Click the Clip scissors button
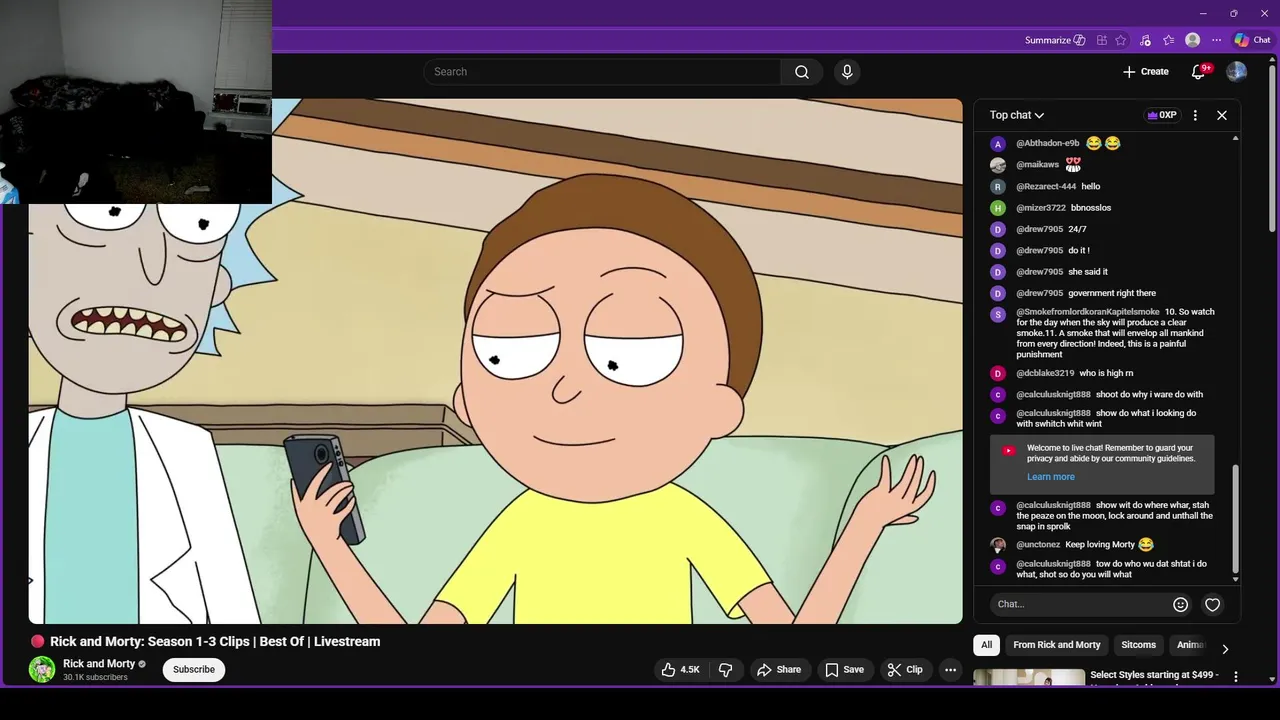Viewport: 1280px width, 720px height. click(x=905, y=670)
